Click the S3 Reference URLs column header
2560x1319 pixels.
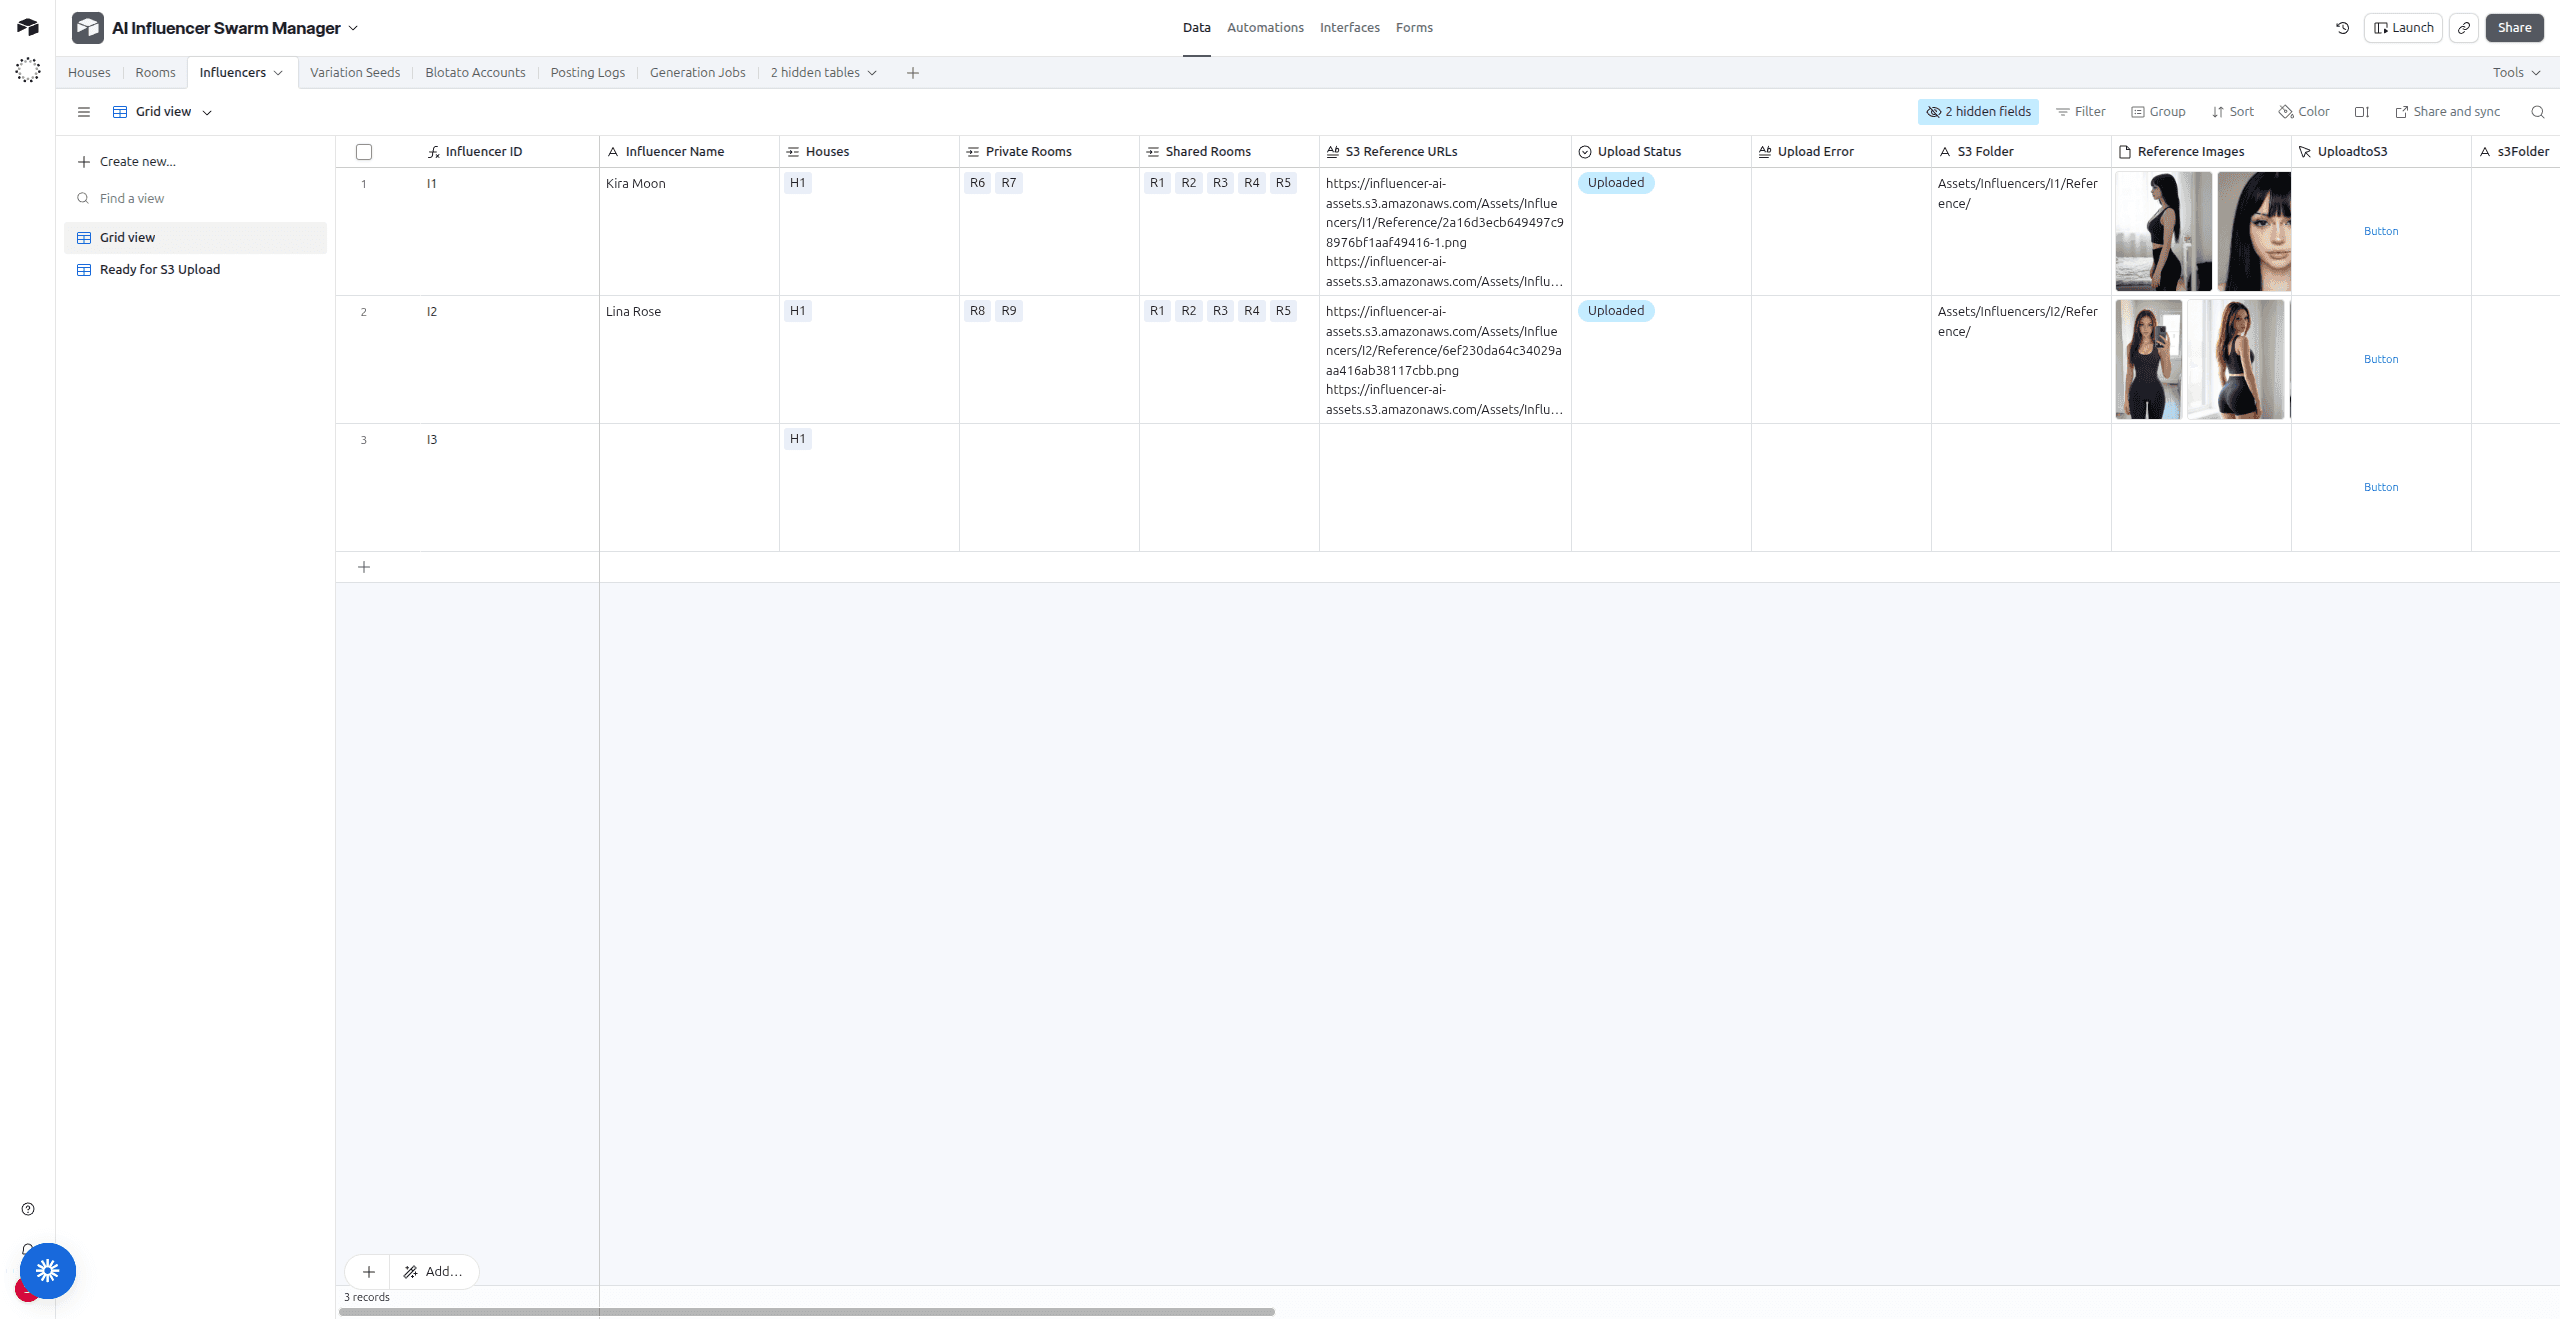[1445, 152]
